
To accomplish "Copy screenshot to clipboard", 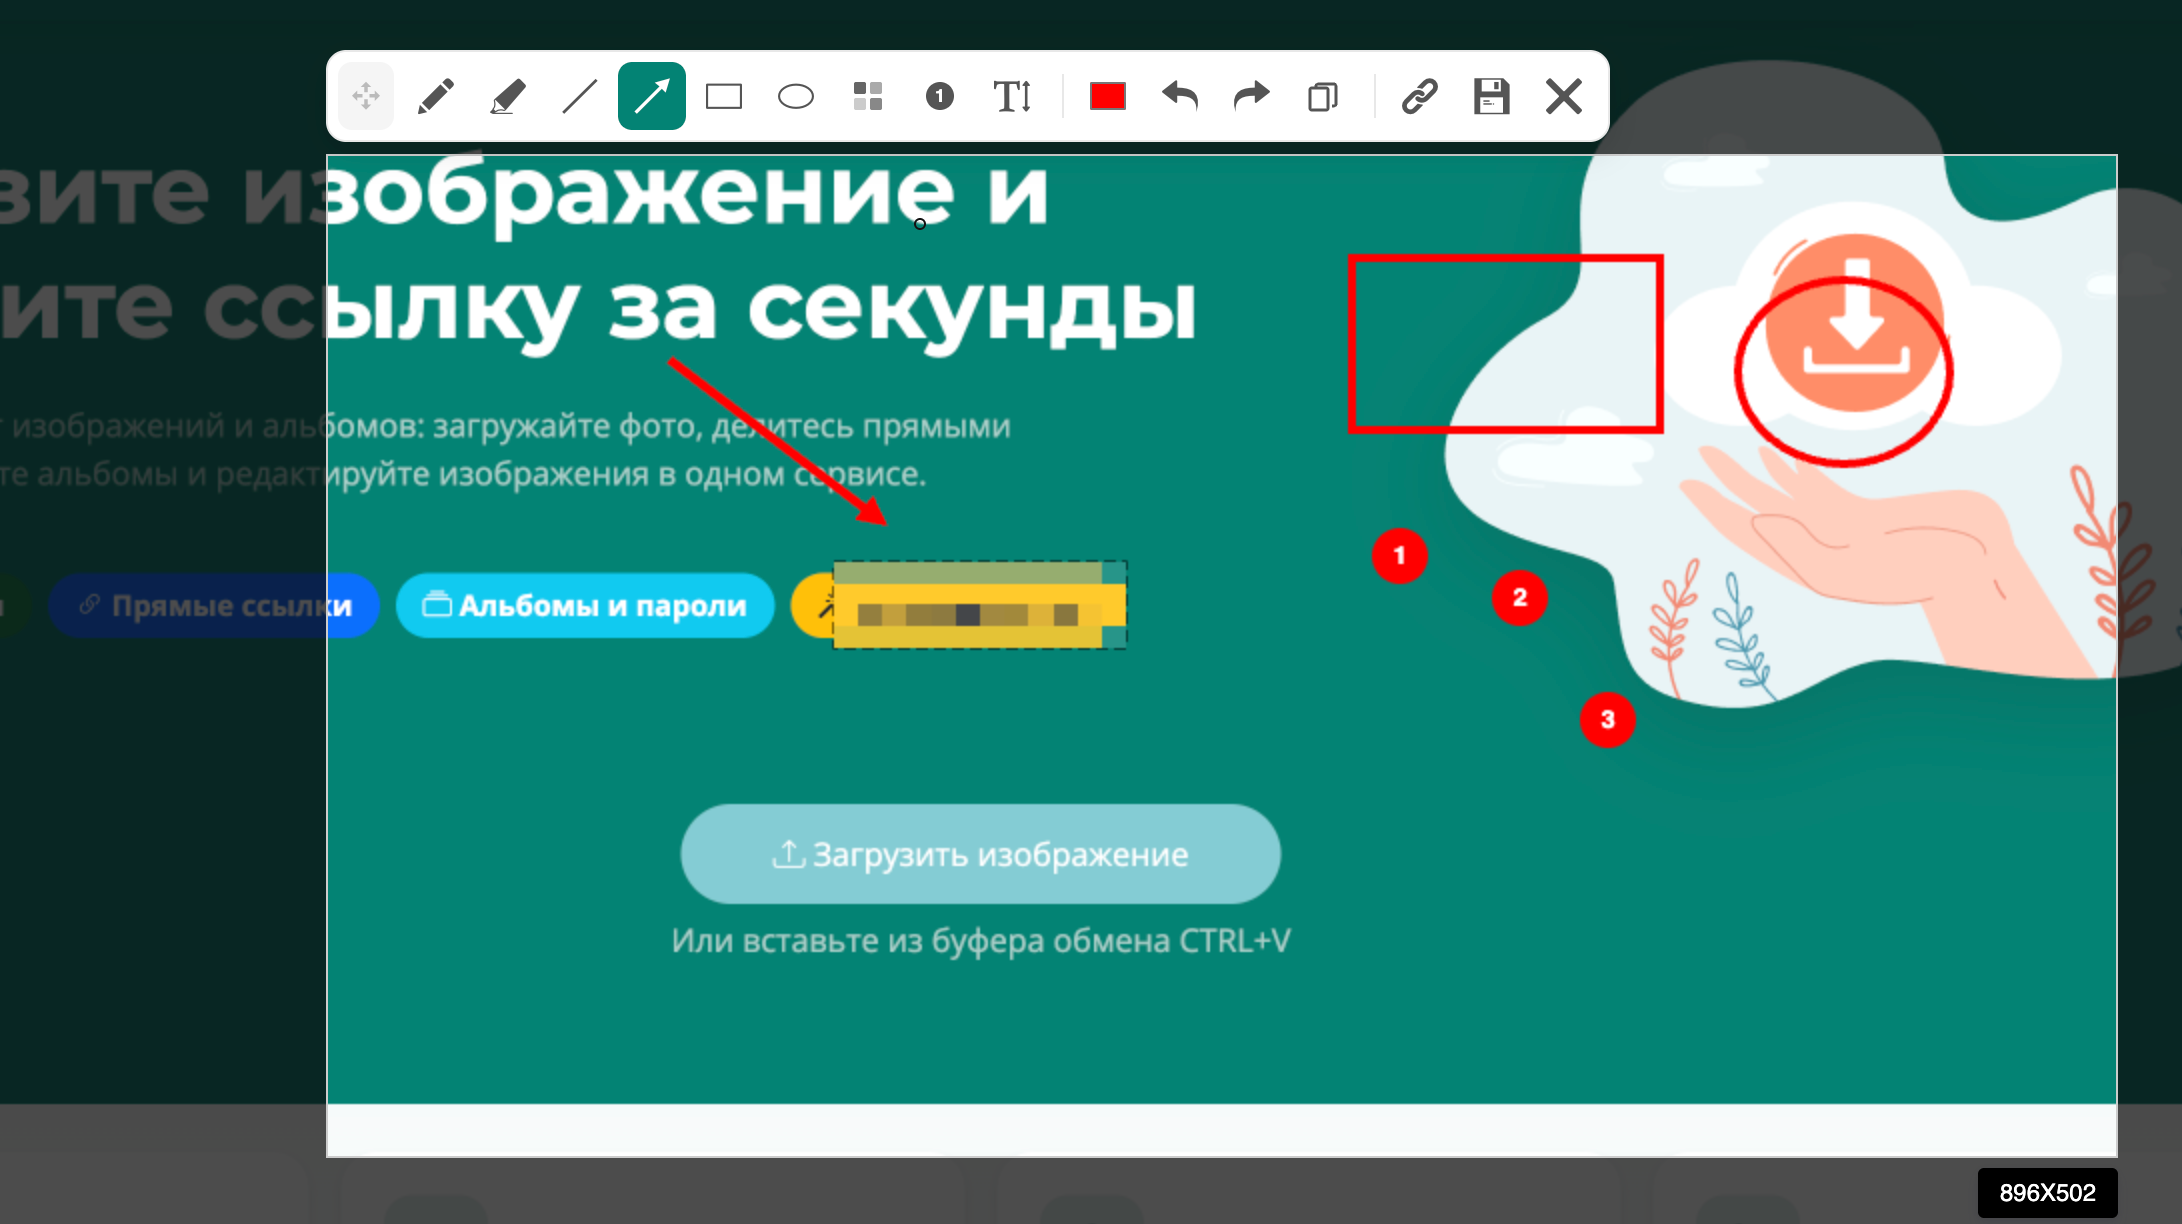I will [x=1323, y=97].
